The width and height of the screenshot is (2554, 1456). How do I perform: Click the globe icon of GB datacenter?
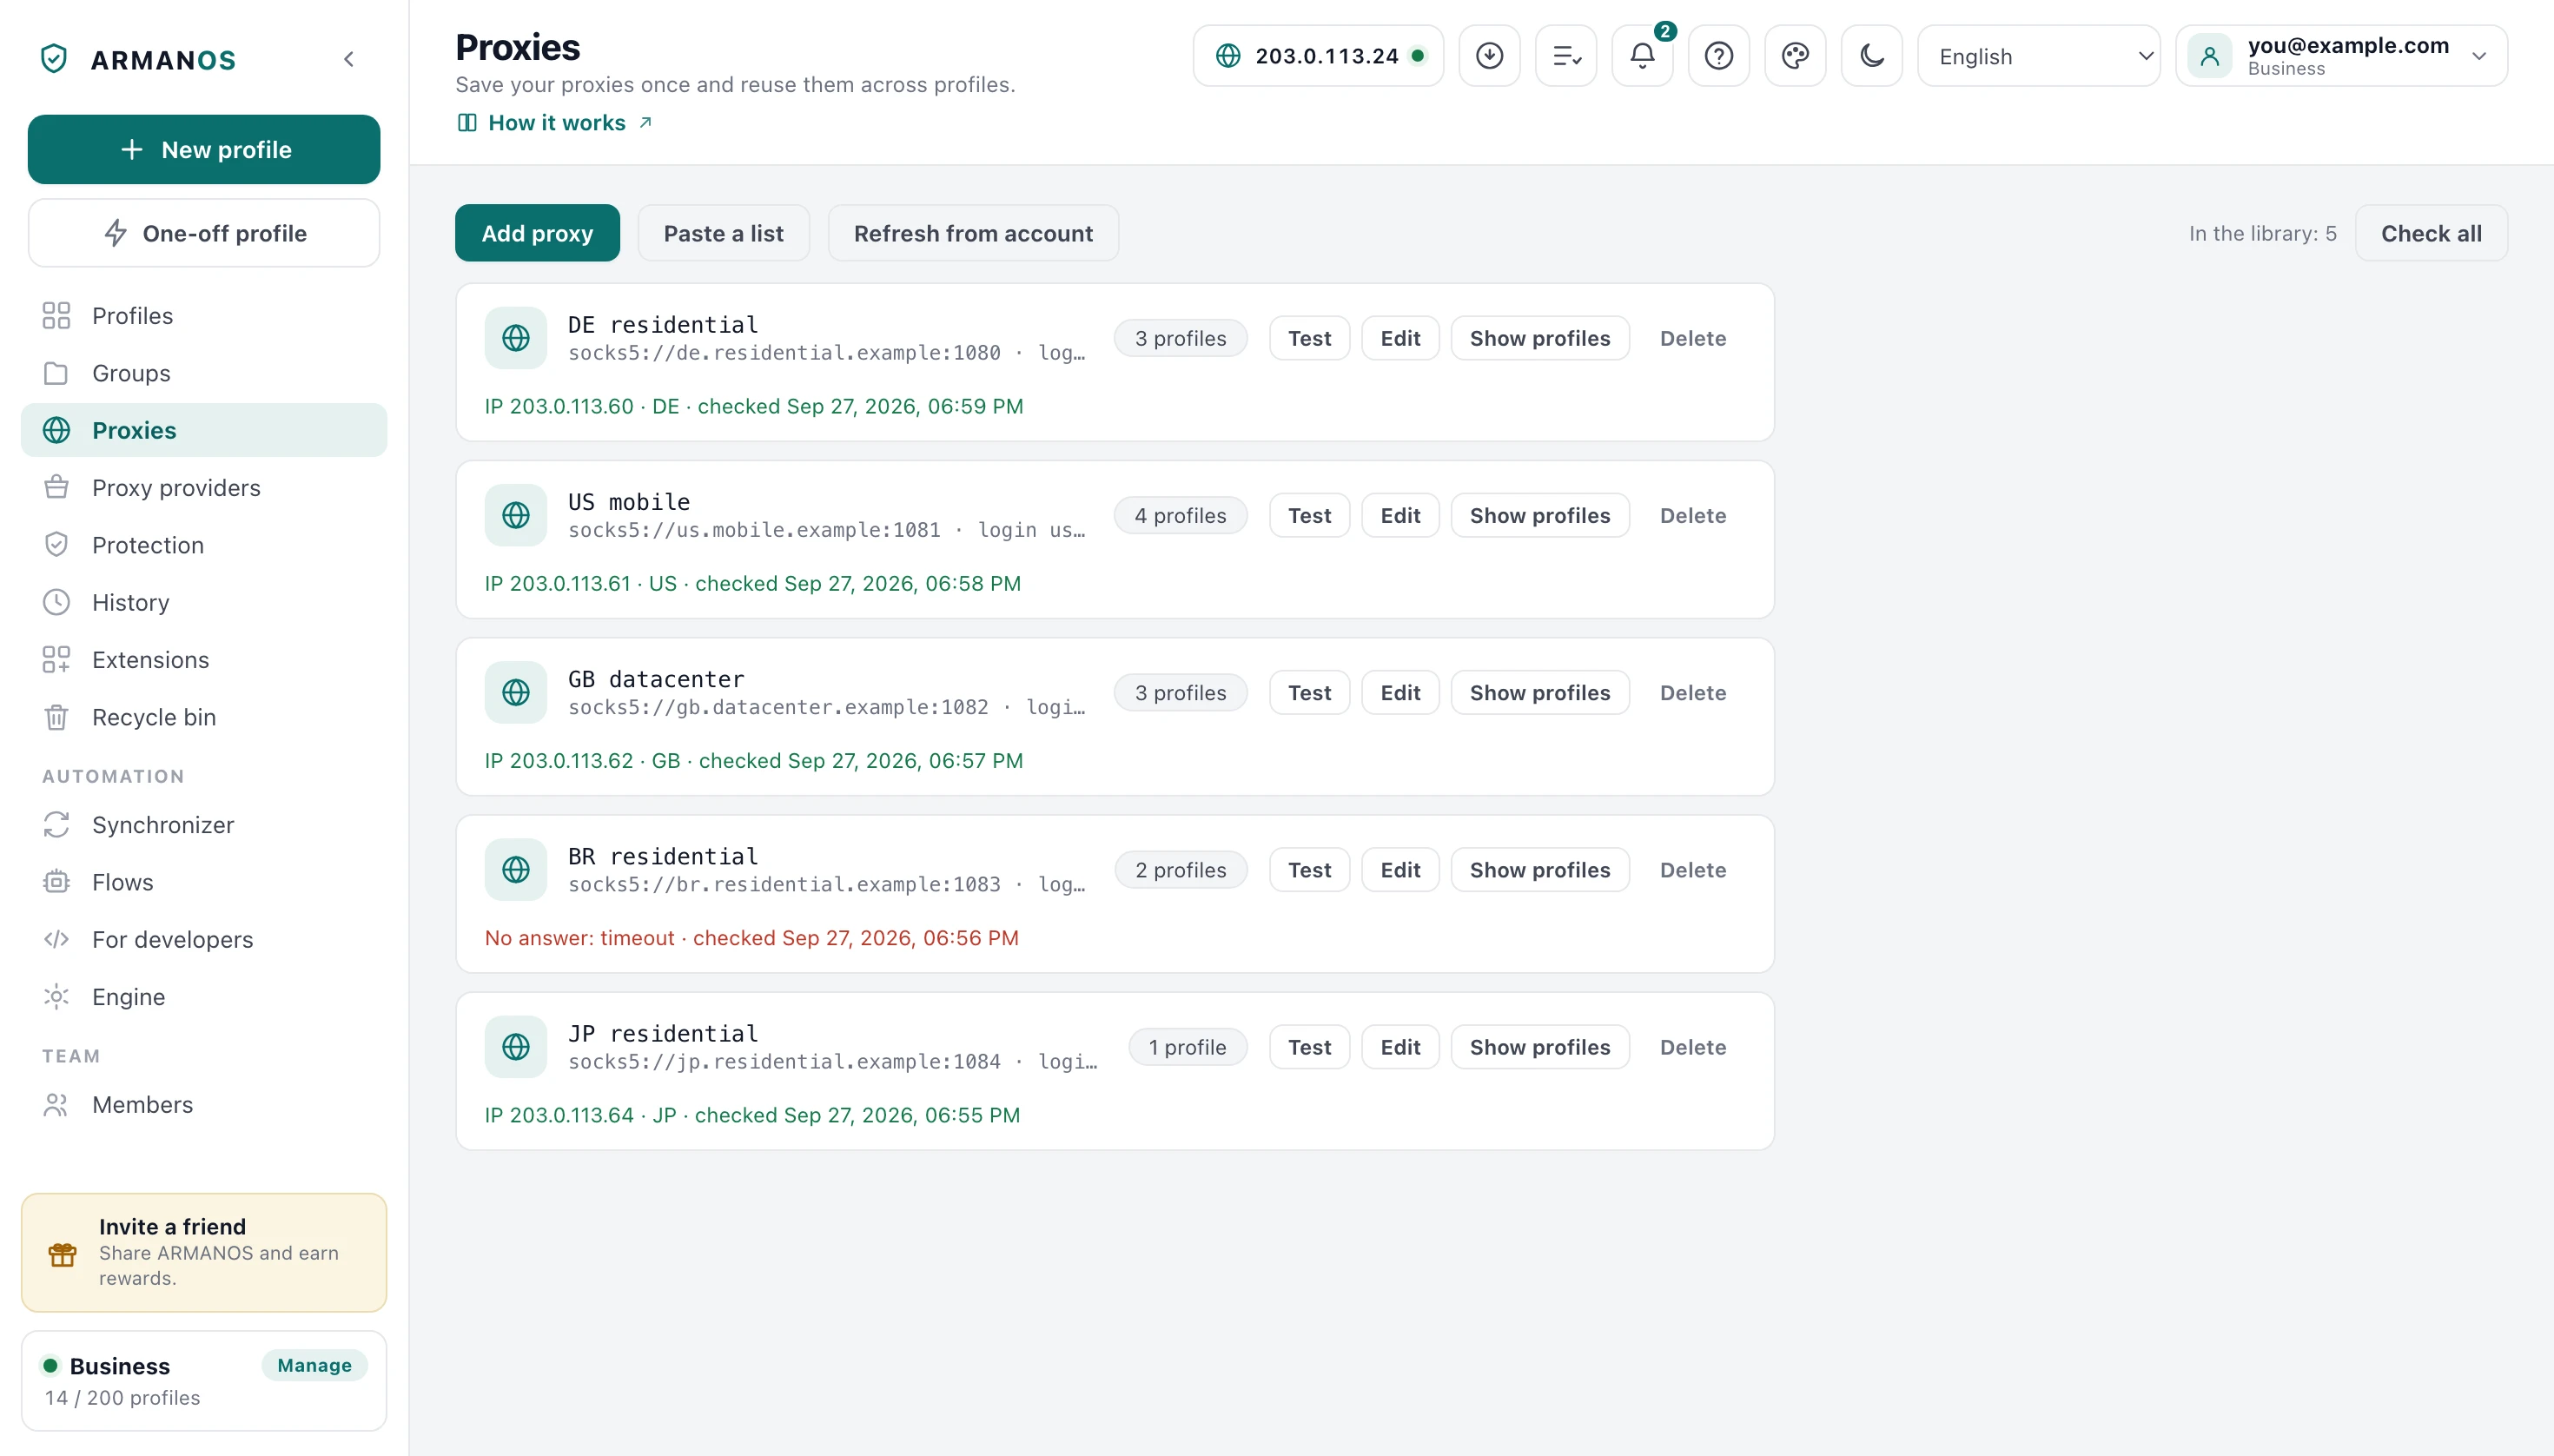[516, 692]
